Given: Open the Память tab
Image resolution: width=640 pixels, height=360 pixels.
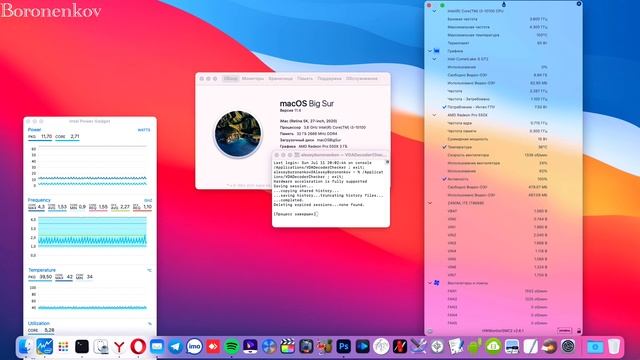Looking at the screenshot, I should [x=305, y=78].
